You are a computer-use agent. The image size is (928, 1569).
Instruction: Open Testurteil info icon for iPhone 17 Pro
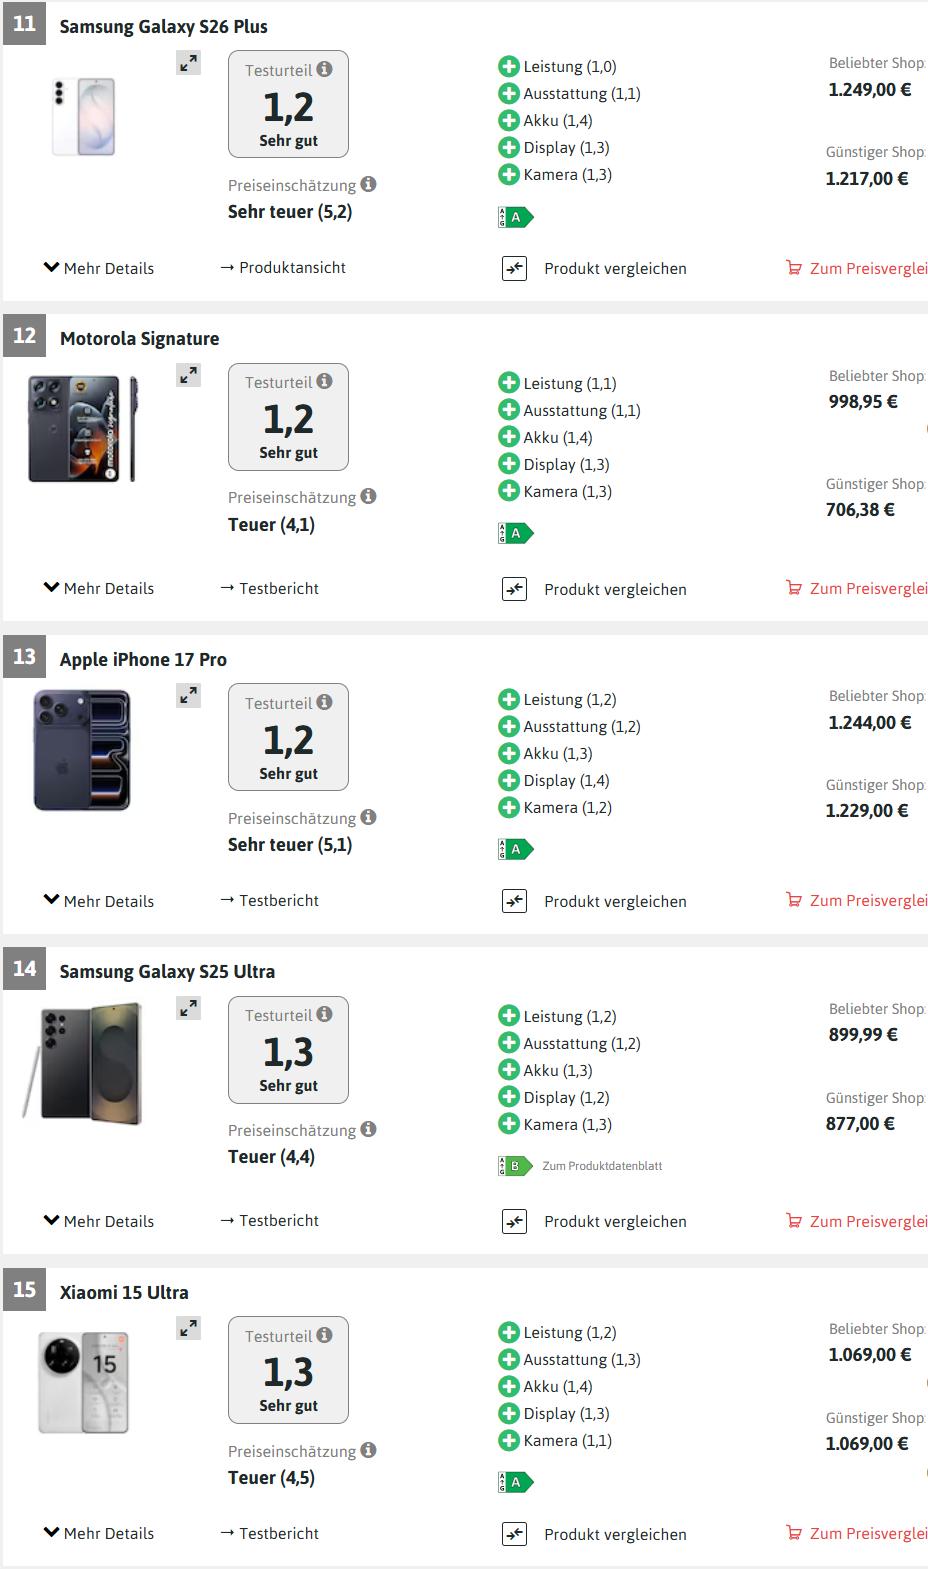[324, 702]
